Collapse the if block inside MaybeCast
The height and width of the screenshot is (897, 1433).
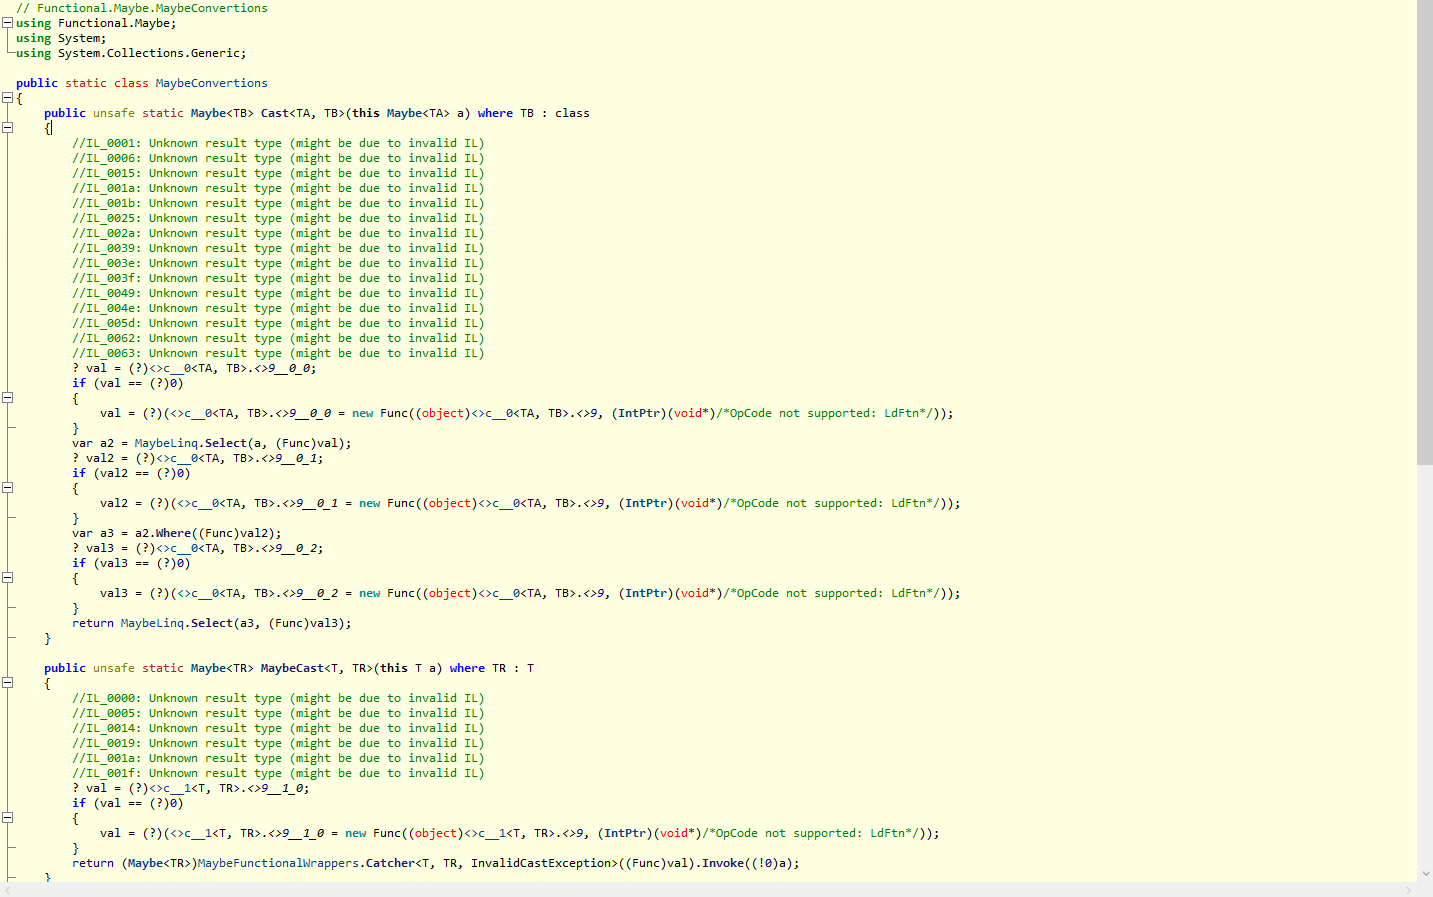tap(7, 817)
